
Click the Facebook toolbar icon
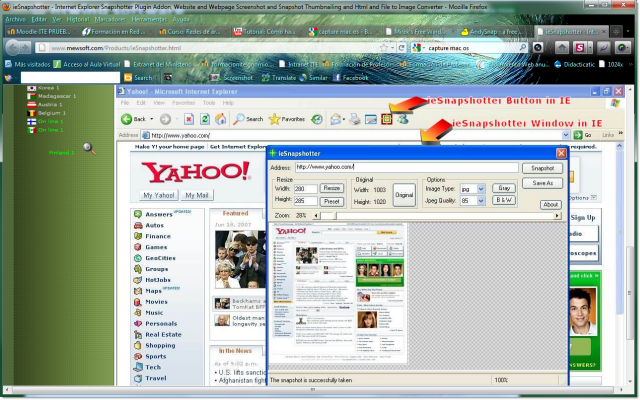pyautogui.click(x=351, y=78)
